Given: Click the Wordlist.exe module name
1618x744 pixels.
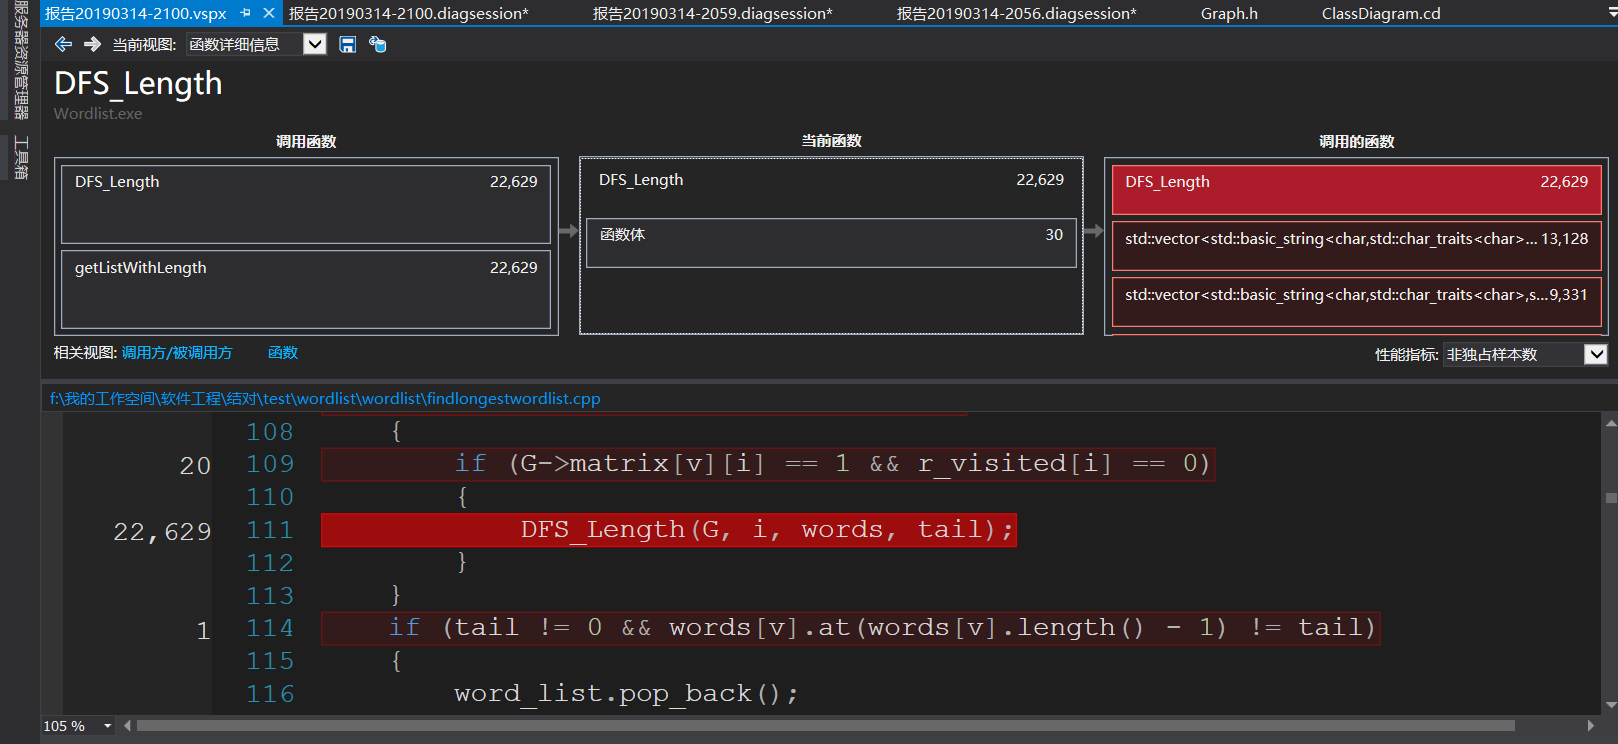Looking at the screenshot, I should tap(98, 114).
